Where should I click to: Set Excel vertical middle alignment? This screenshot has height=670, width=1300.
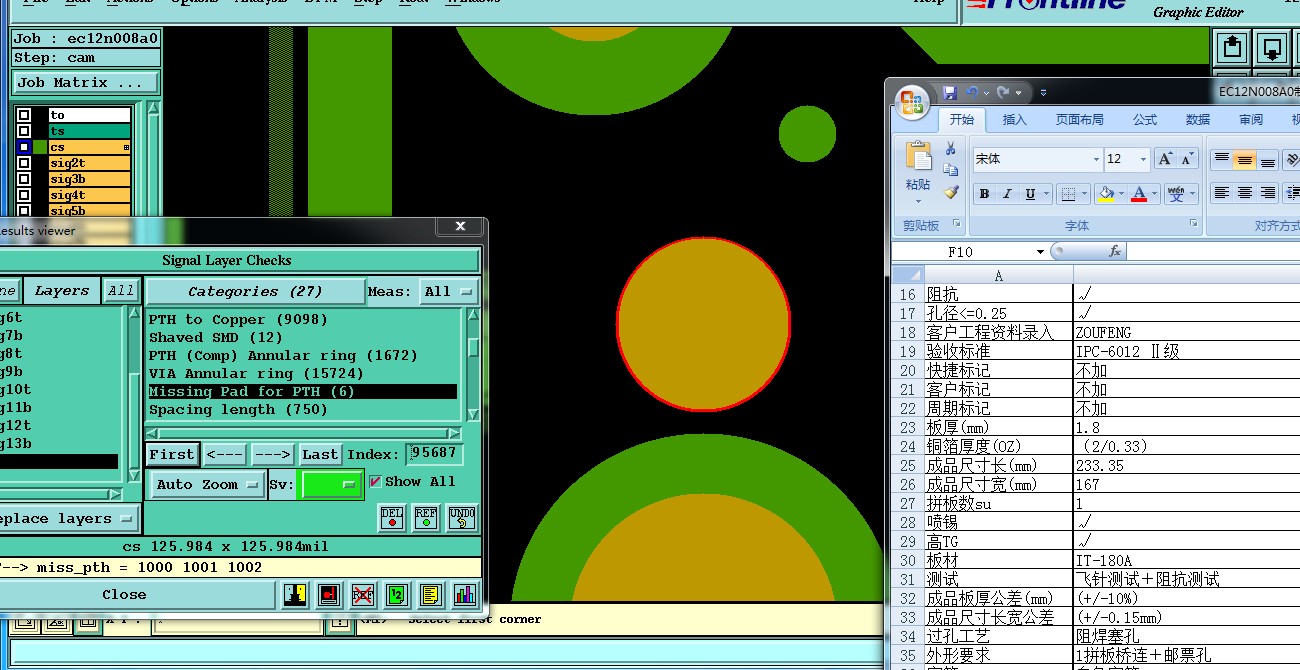1244,159
